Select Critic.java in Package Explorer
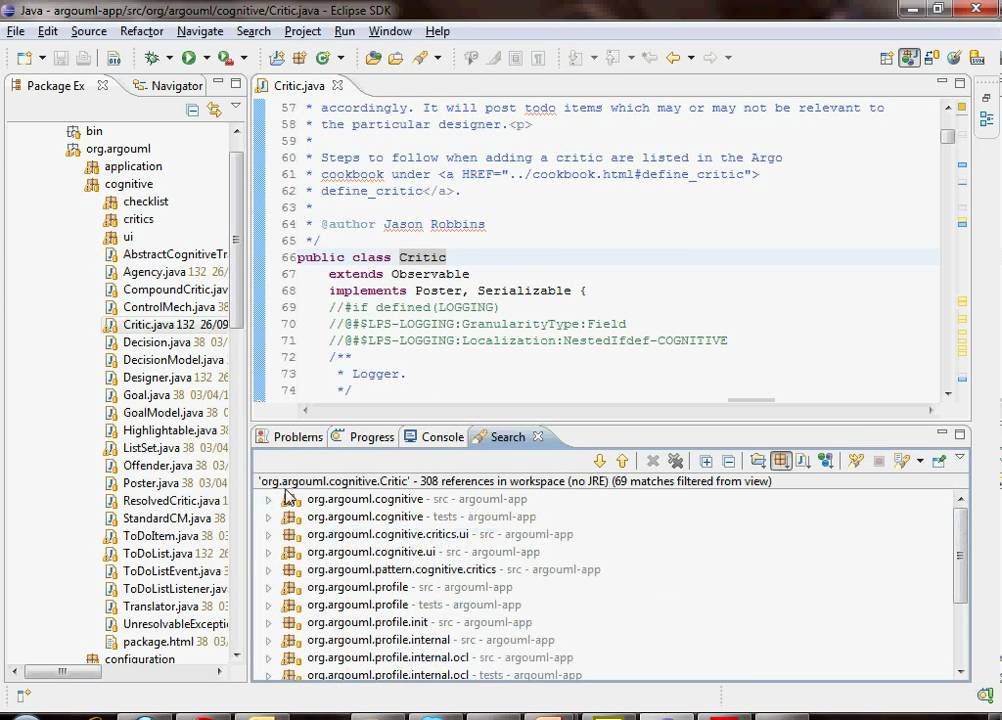 tap(165, 325)
